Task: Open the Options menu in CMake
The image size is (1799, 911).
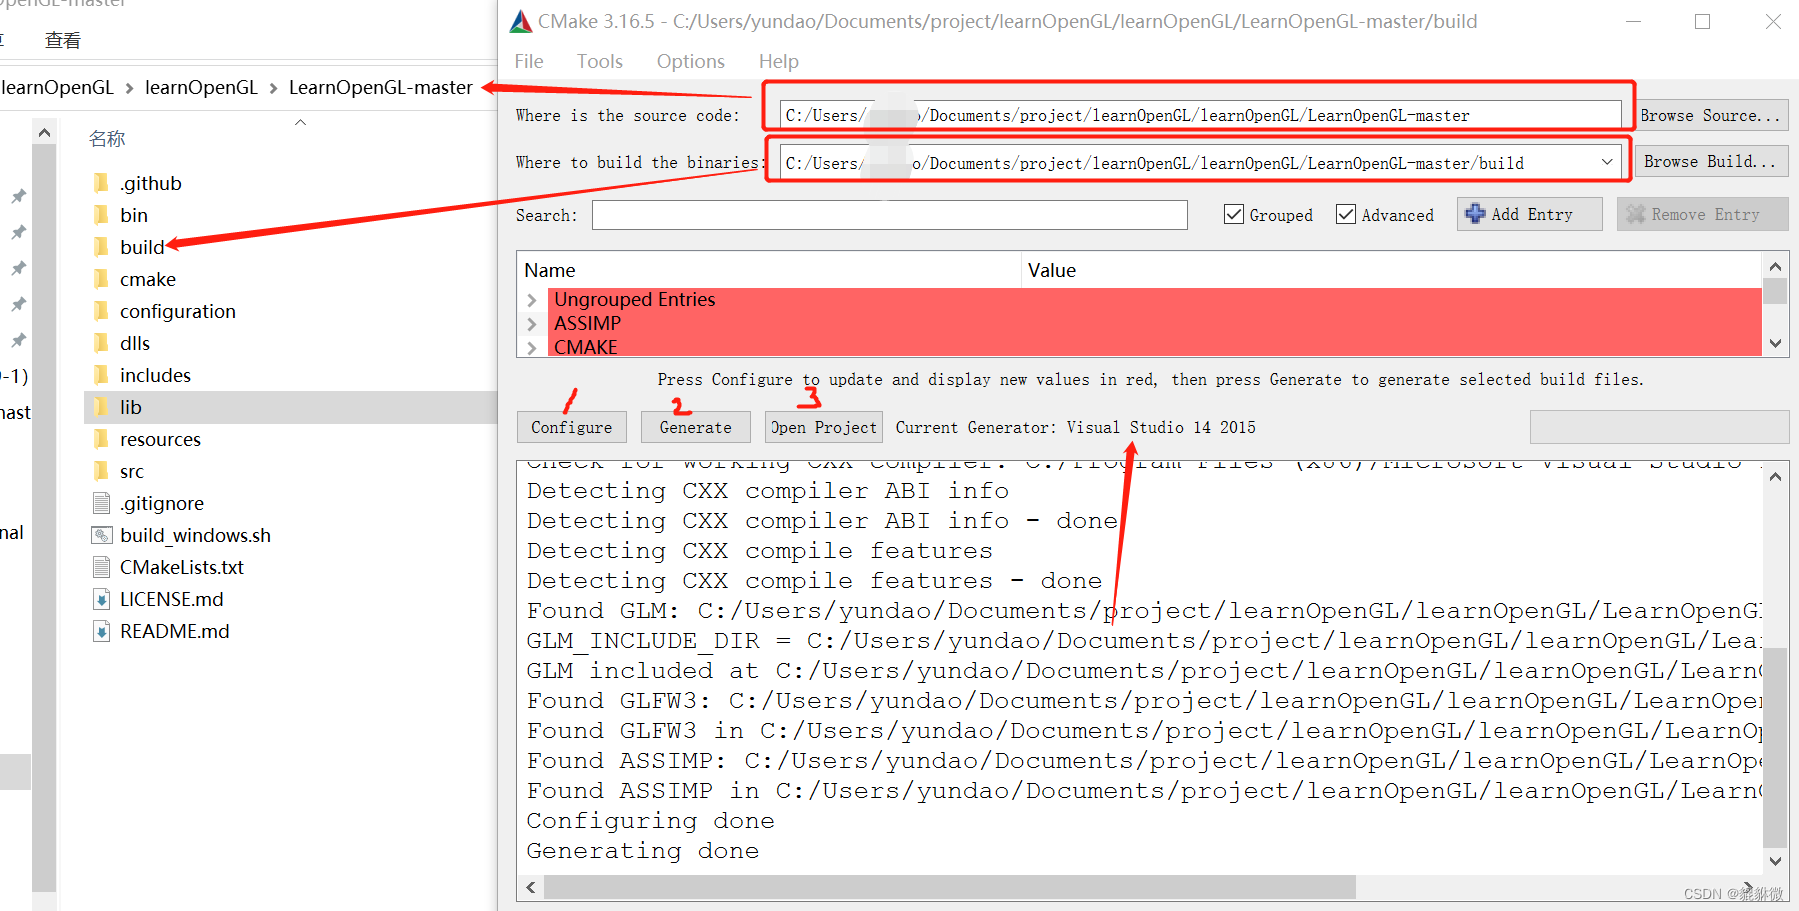Action: tap(691, 61)
